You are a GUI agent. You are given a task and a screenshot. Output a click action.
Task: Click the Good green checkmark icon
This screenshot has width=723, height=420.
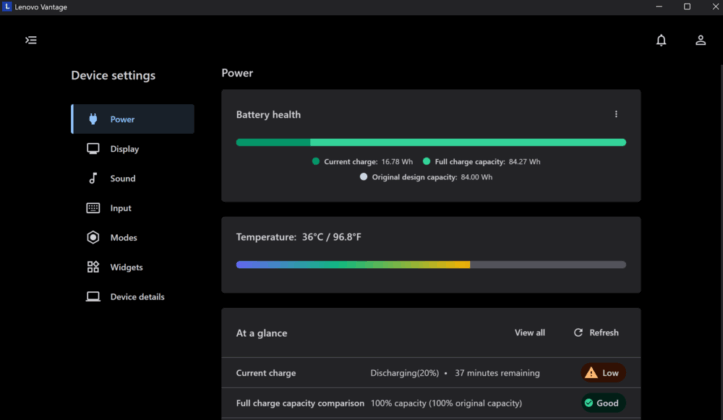click(x=589, y=403)
